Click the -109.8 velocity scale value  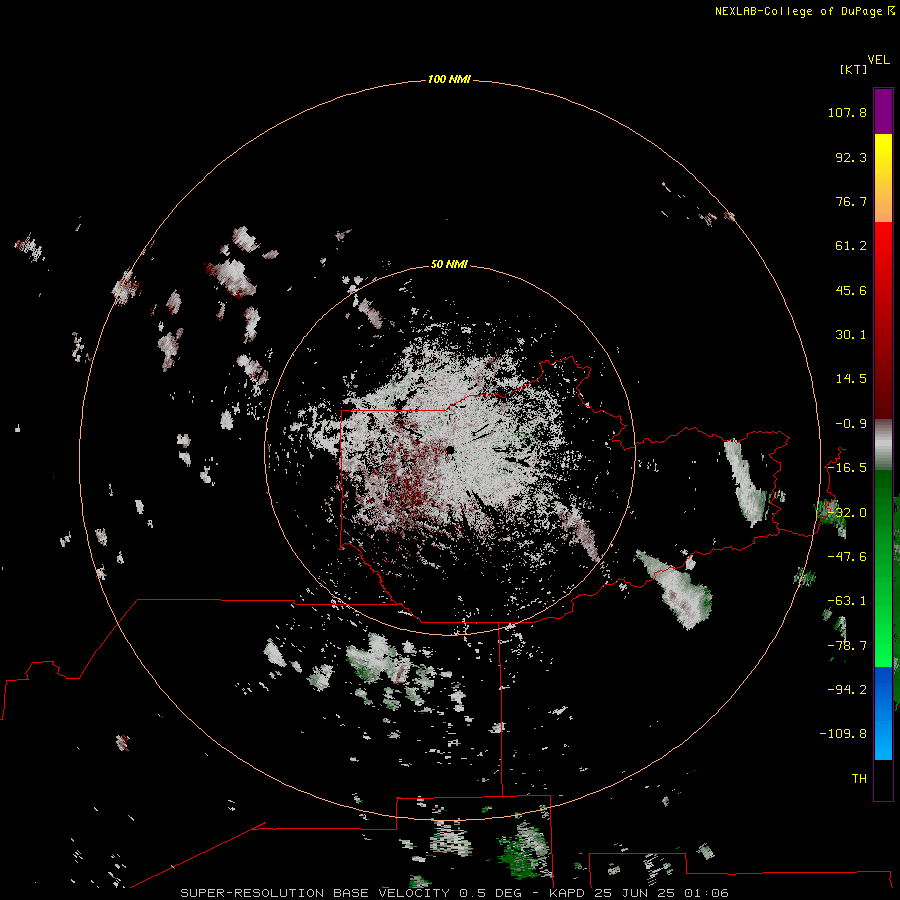843,734
